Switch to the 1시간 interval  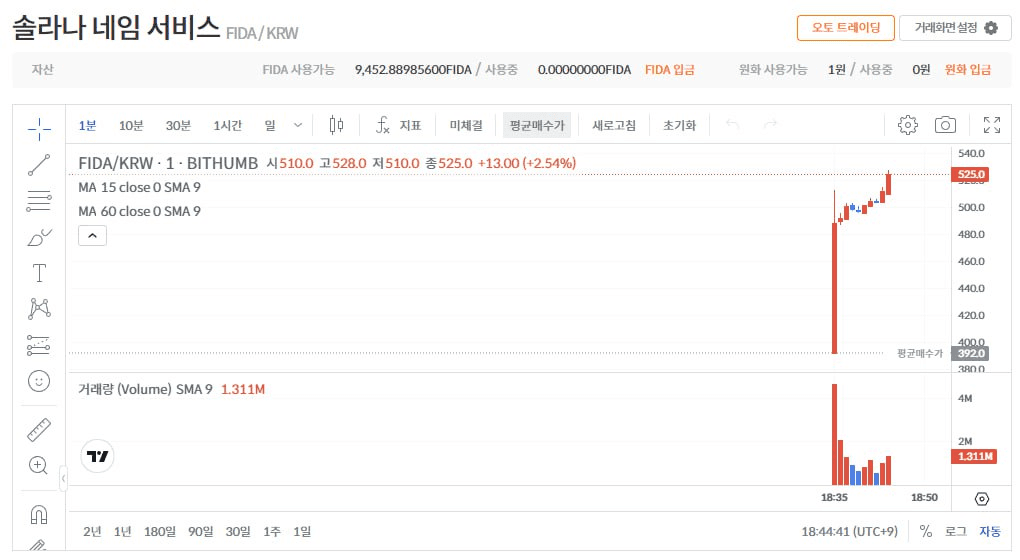click(x=227, y=125)
